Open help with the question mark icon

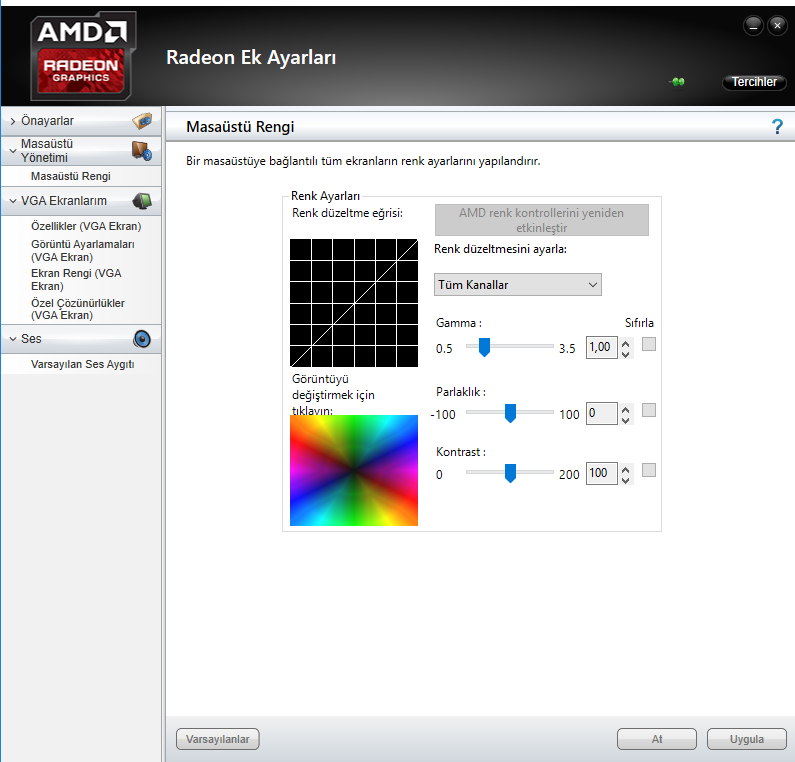point(777,127)
